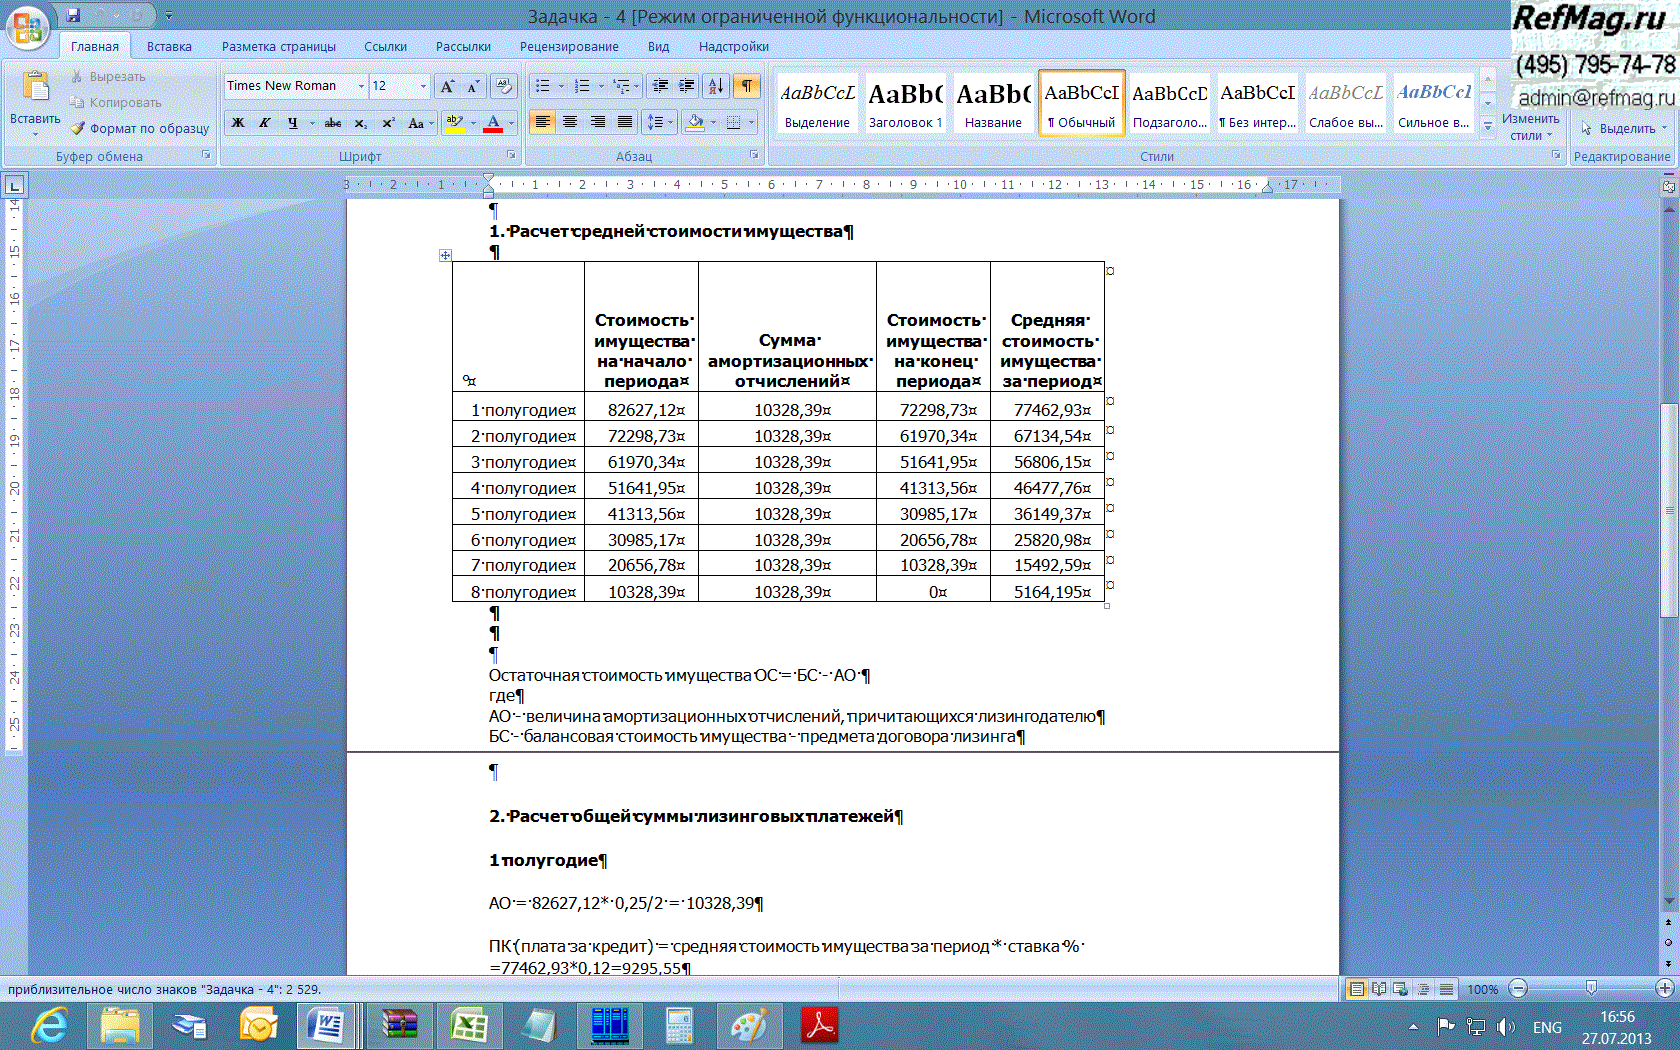Apply strikethrough text formatting
This screenshot has width=1680, height=1050.
pos(333,123)
